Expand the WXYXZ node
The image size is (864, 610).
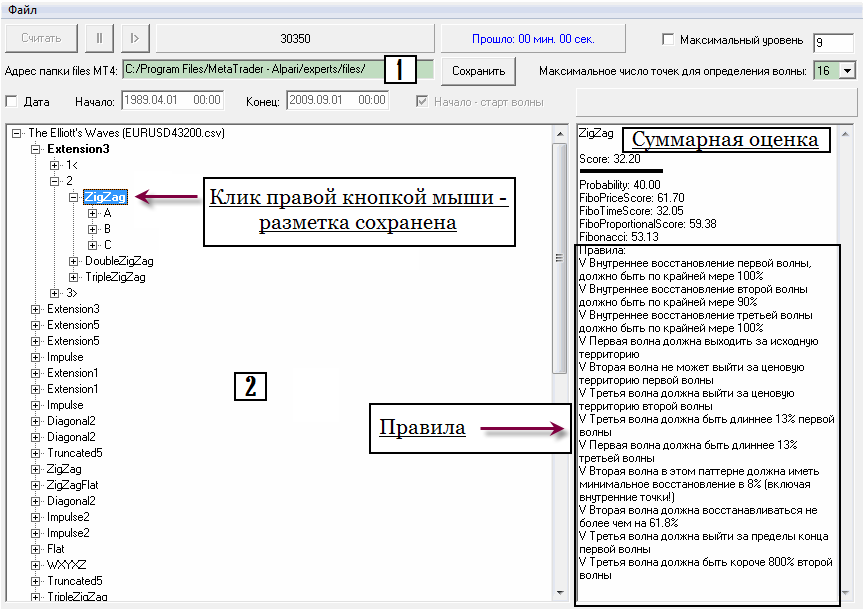(35, 565)
